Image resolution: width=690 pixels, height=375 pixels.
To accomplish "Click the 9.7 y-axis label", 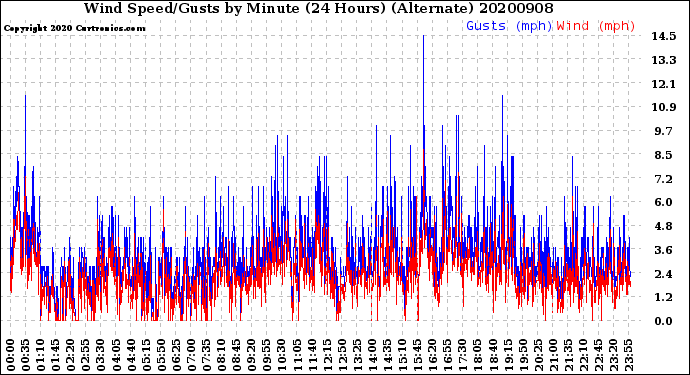I will 664,131.
